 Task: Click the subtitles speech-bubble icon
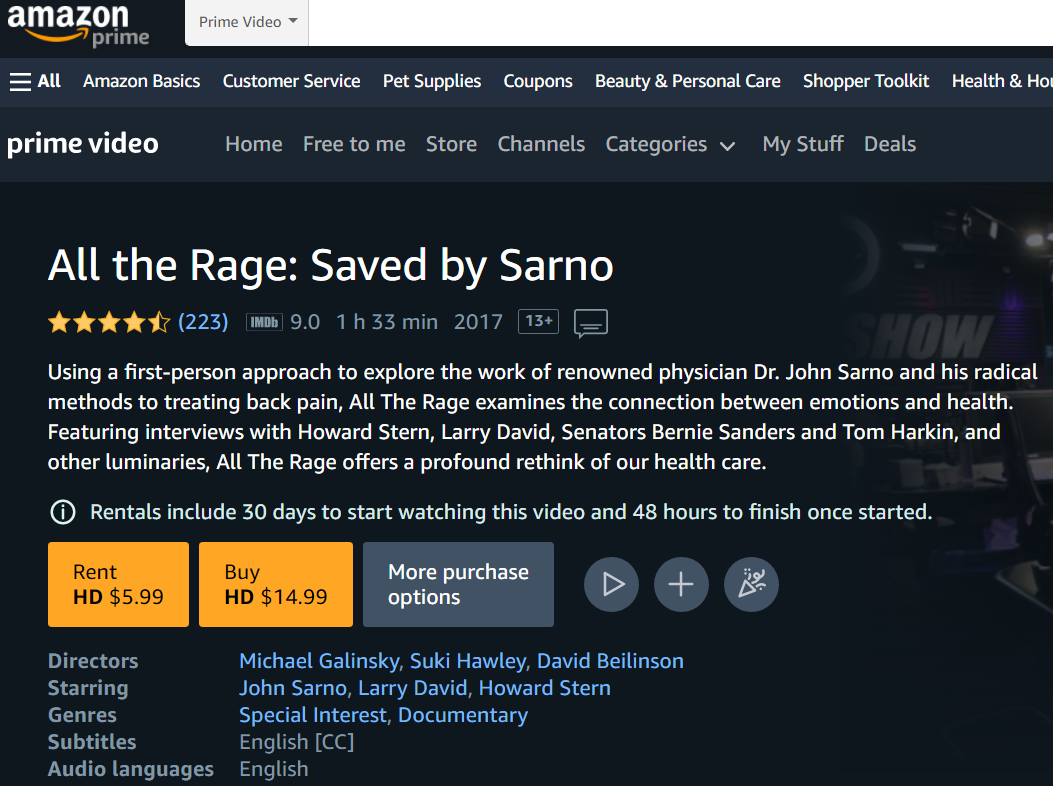(591, 323)
